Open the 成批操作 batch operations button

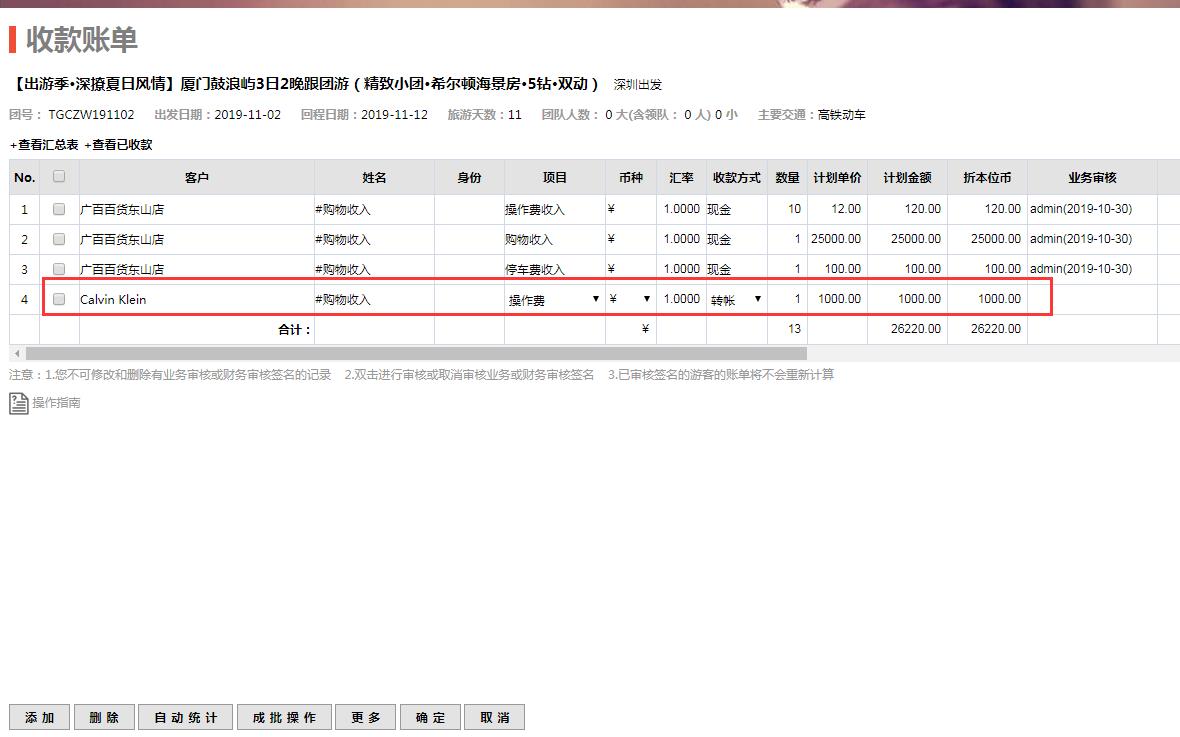point(284,717)
